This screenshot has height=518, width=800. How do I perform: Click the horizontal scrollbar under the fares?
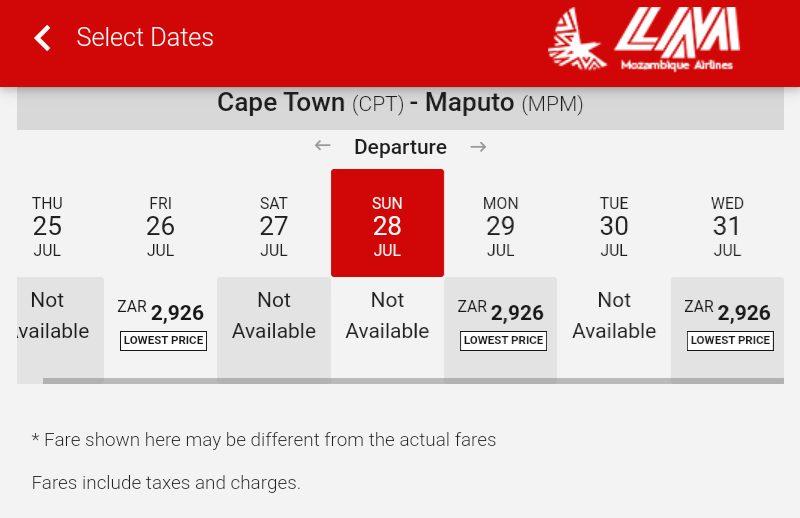click(x=413, y=381)
